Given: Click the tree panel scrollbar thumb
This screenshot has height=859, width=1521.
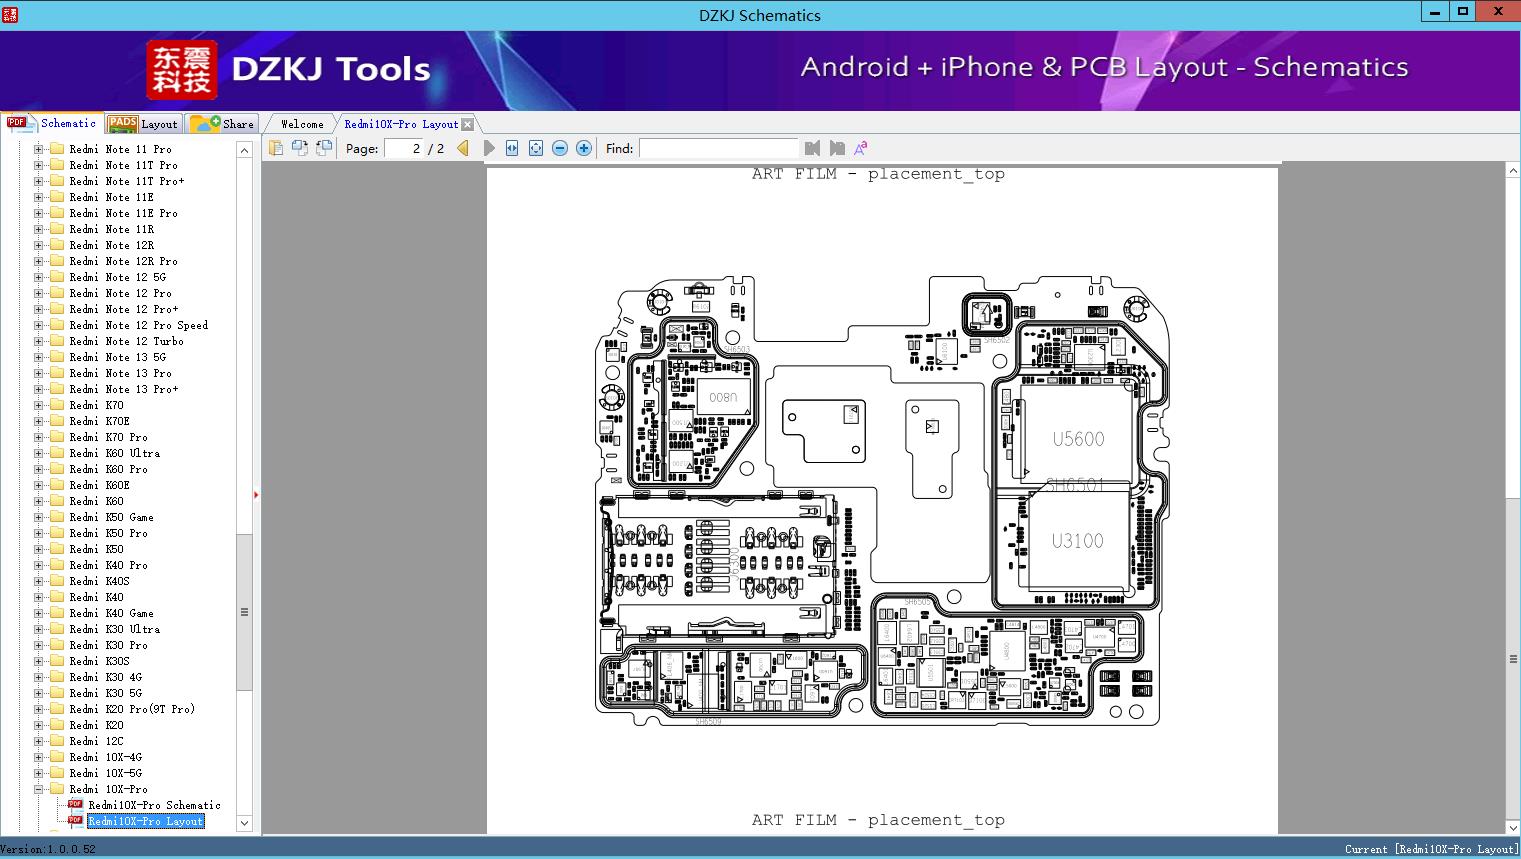Looking at the screenshot, I should [244, 612].
